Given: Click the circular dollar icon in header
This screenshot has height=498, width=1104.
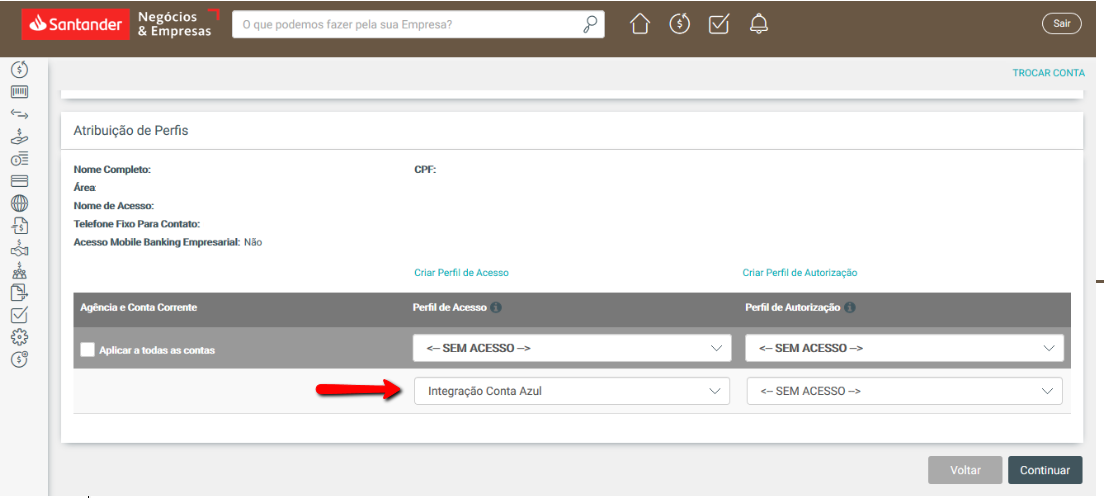Looking at the screenshot, I should click(x=680, y=25).
